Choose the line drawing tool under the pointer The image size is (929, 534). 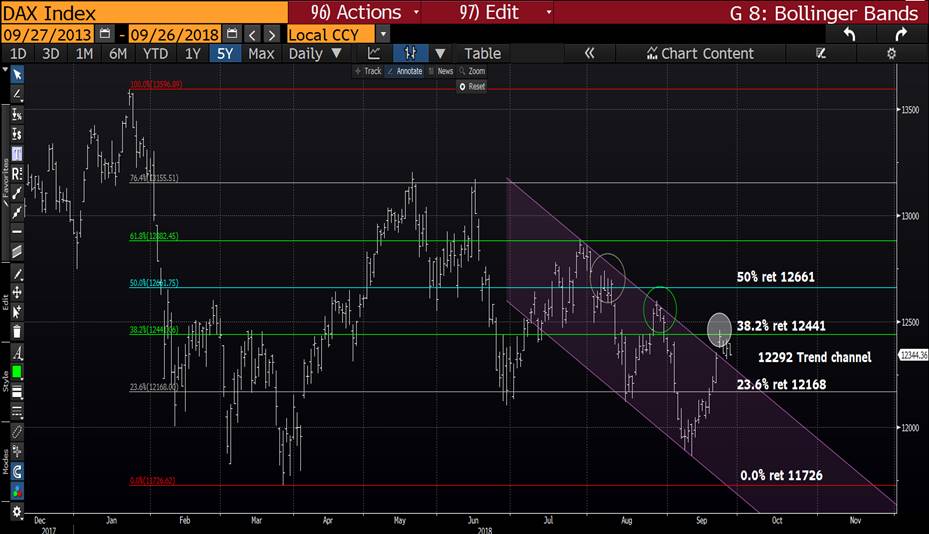click(x=17, y=94)
